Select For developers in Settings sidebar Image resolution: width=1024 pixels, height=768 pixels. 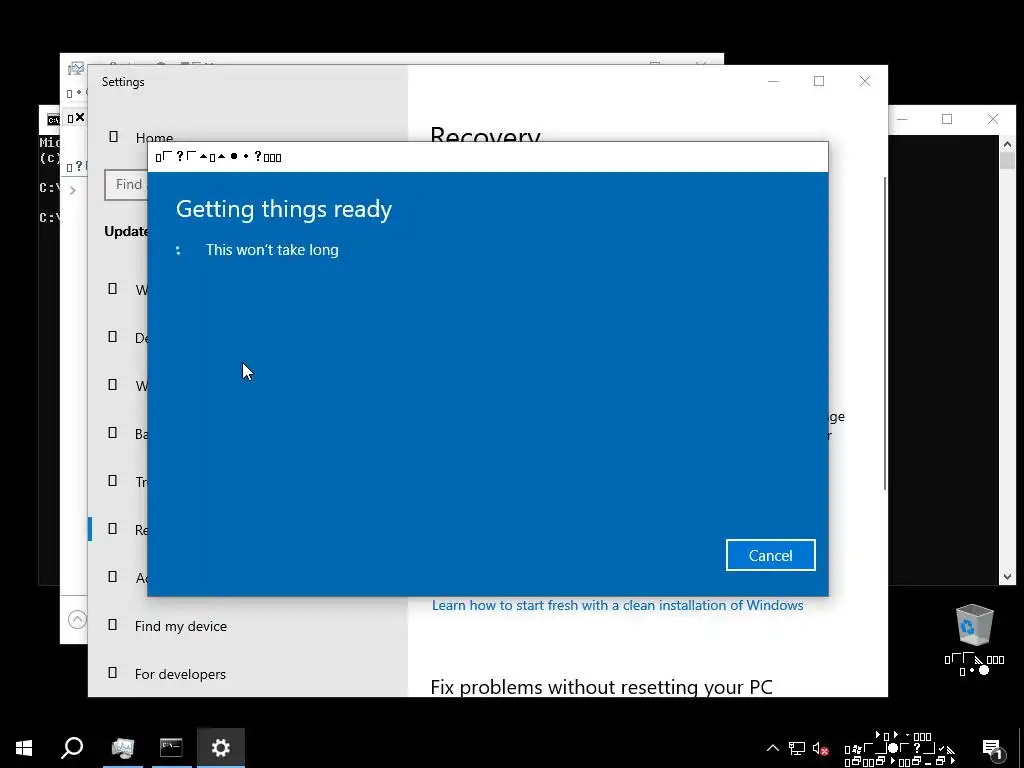click(x=180, y=674)
